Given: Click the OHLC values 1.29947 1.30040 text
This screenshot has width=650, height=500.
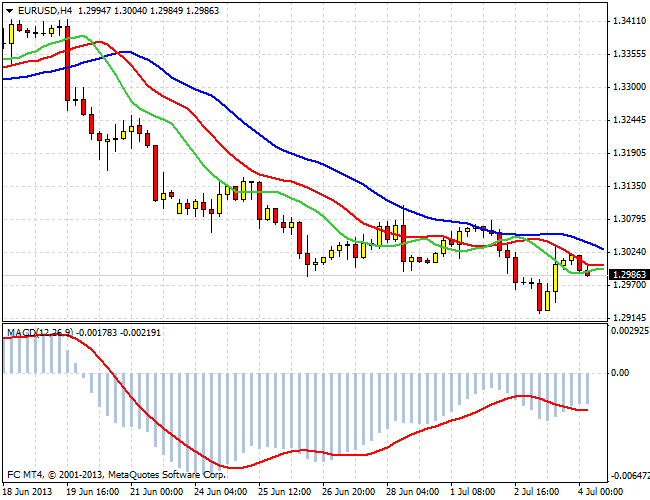Looking at the screenshot, I should (112, 11).
